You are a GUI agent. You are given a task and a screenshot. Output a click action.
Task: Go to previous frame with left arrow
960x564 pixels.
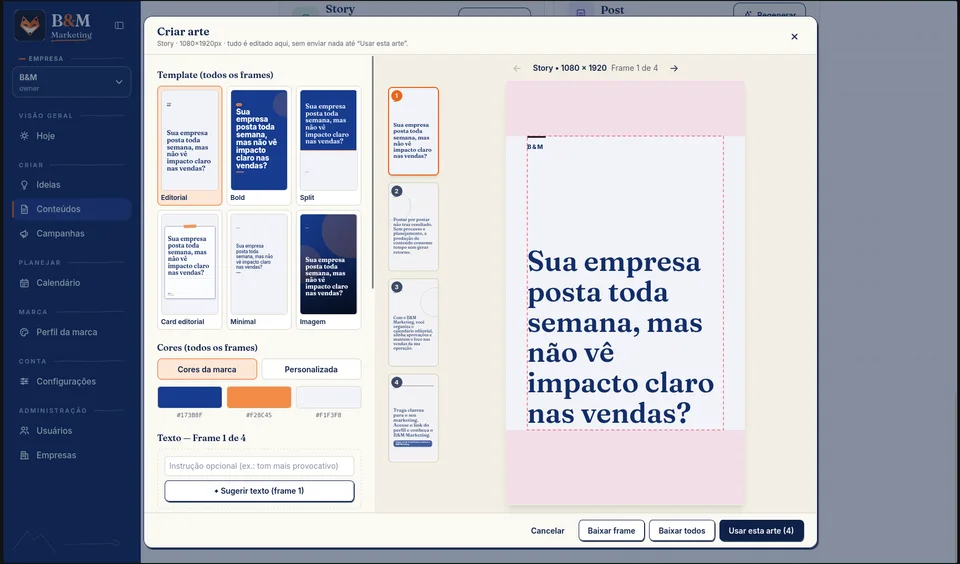pos(517,69)
